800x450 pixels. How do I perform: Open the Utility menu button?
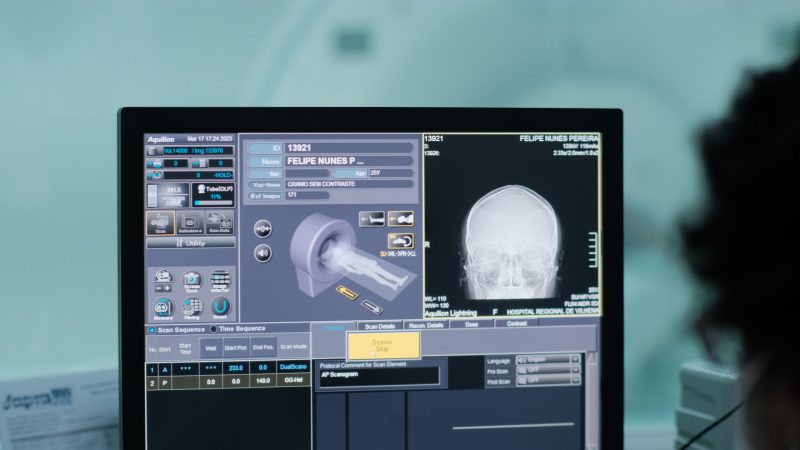click(x=191, y=243)
